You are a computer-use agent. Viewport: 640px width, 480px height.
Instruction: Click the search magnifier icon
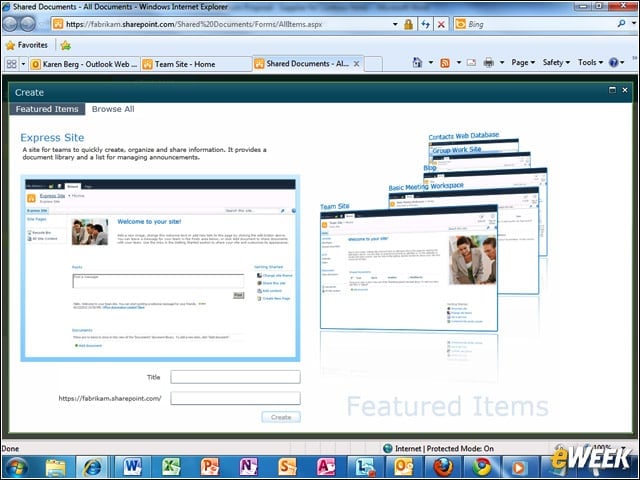[621, 24]
